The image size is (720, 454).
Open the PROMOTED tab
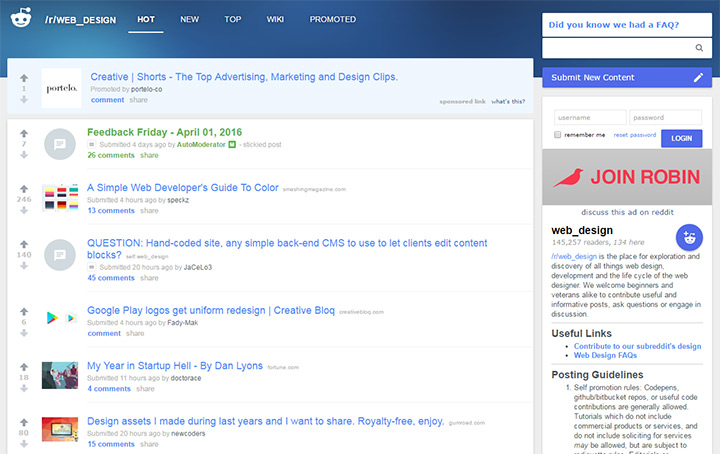click(333, 19)
